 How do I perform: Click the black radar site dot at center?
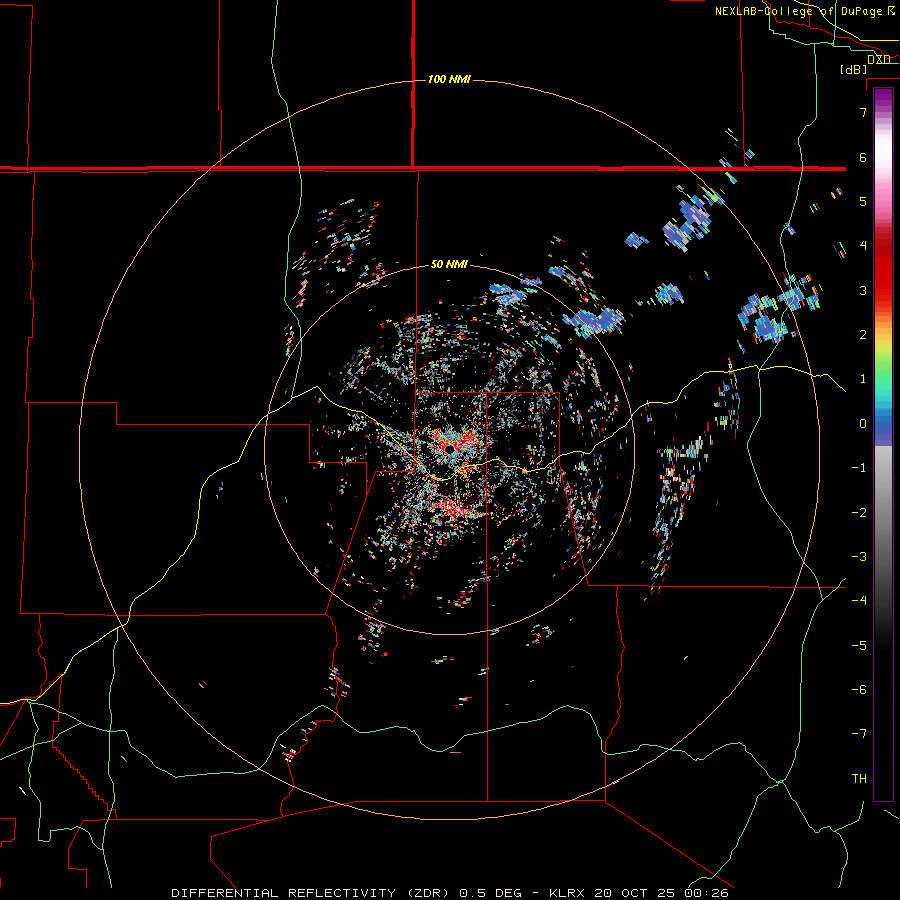[x=450, y=449]
